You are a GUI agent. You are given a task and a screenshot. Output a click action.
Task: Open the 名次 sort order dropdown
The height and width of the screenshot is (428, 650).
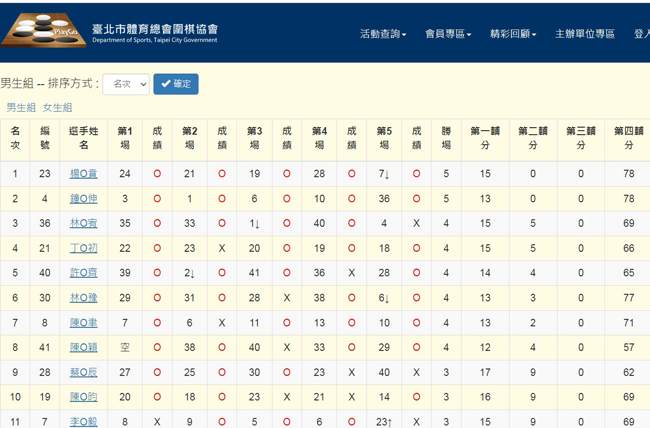pos(126,84)
